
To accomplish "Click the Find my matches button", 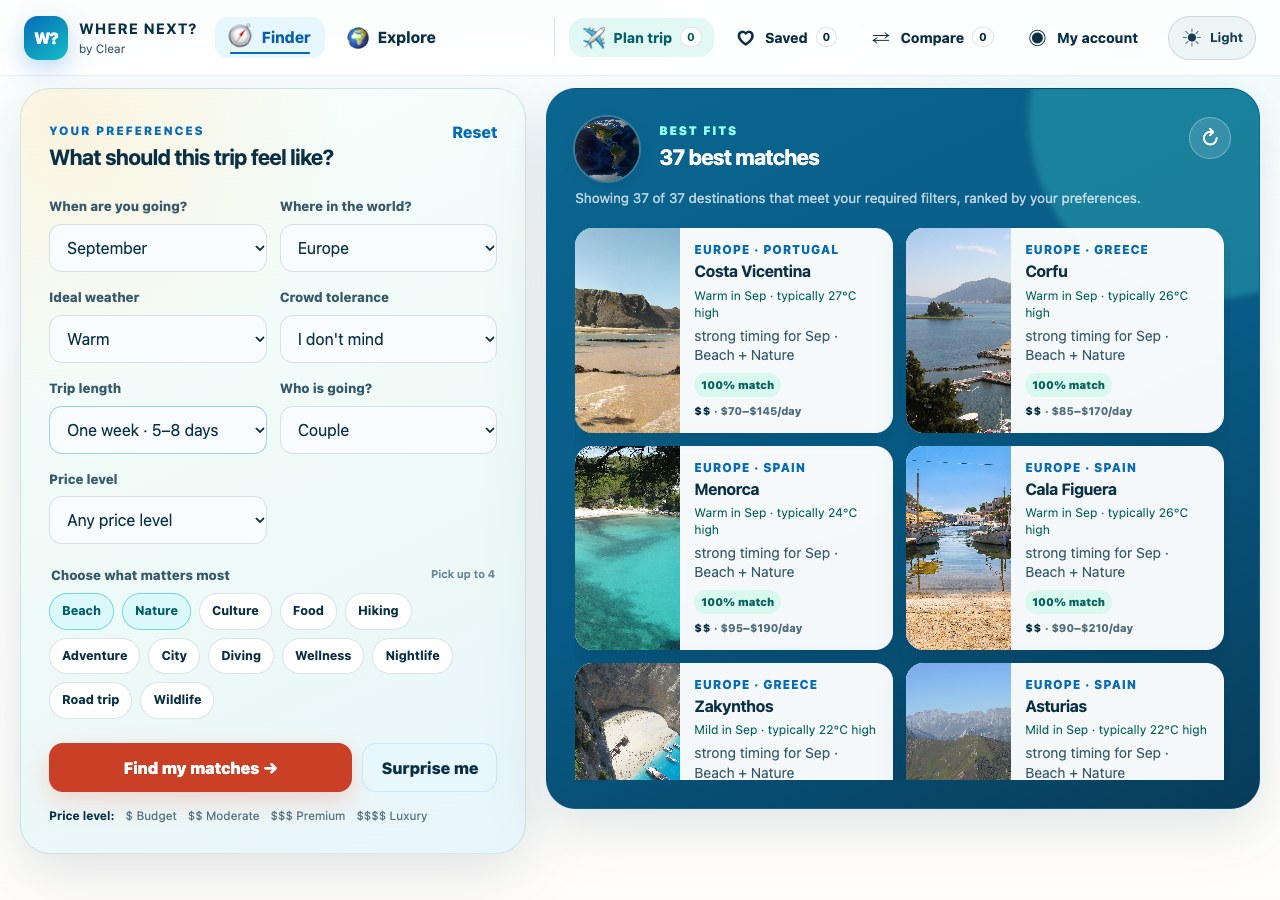I will point(200,768).
